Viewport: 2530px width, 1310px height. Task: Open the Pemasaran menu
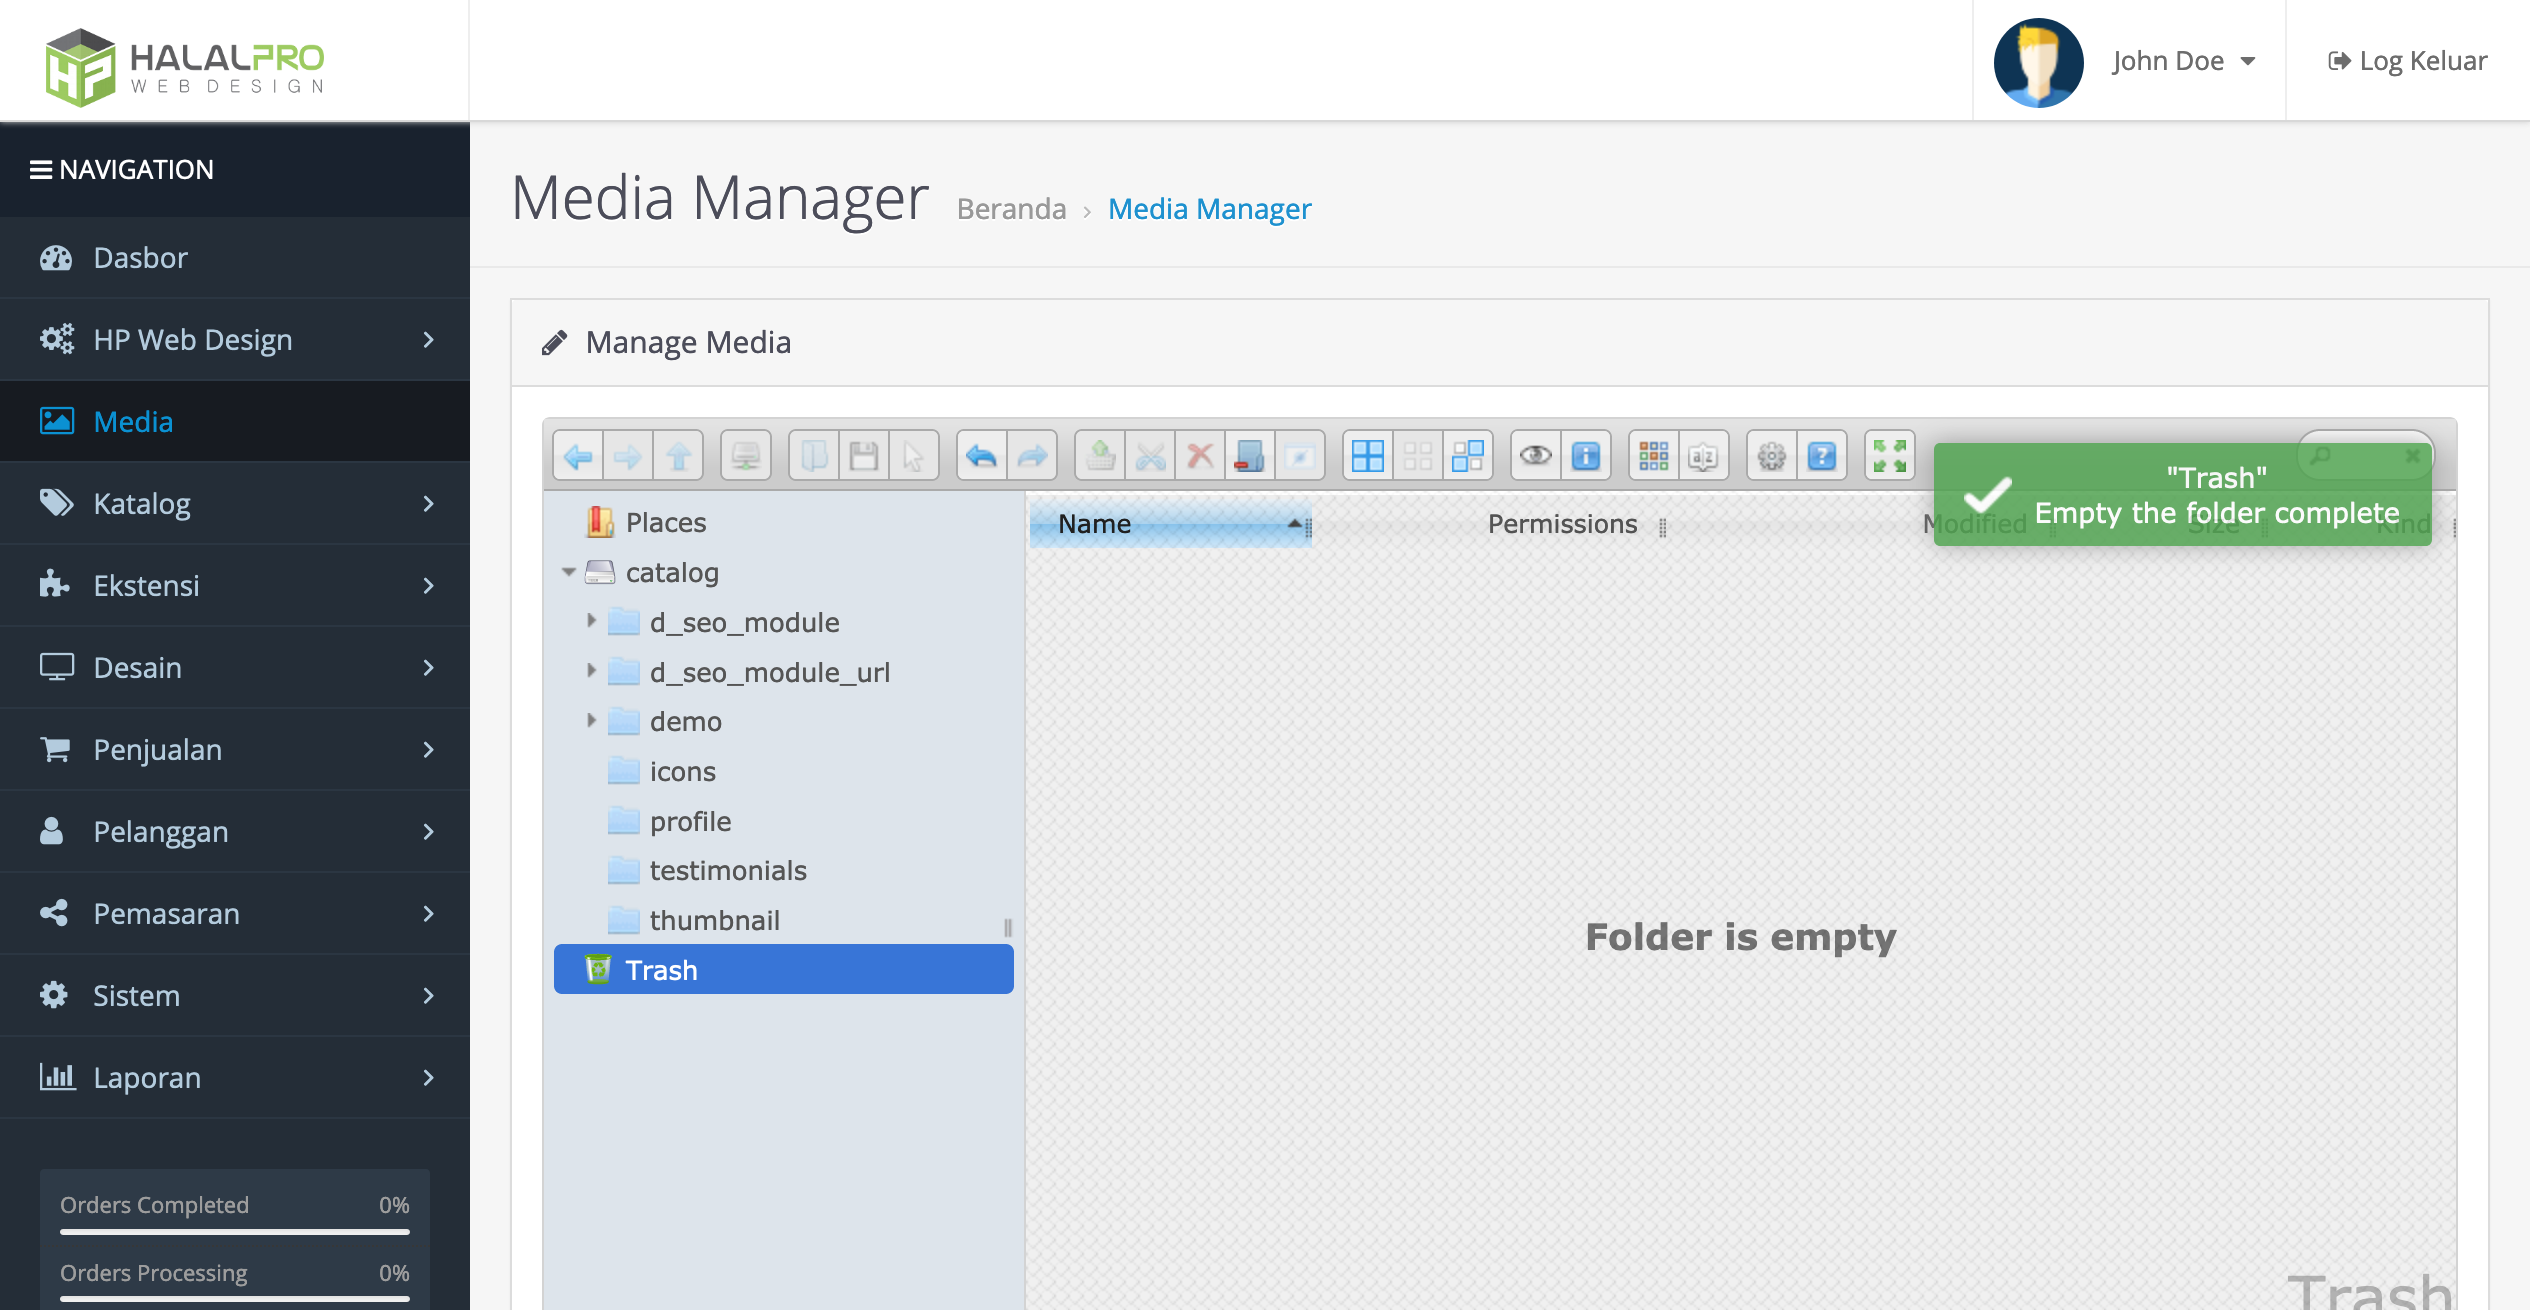[235, 914]
